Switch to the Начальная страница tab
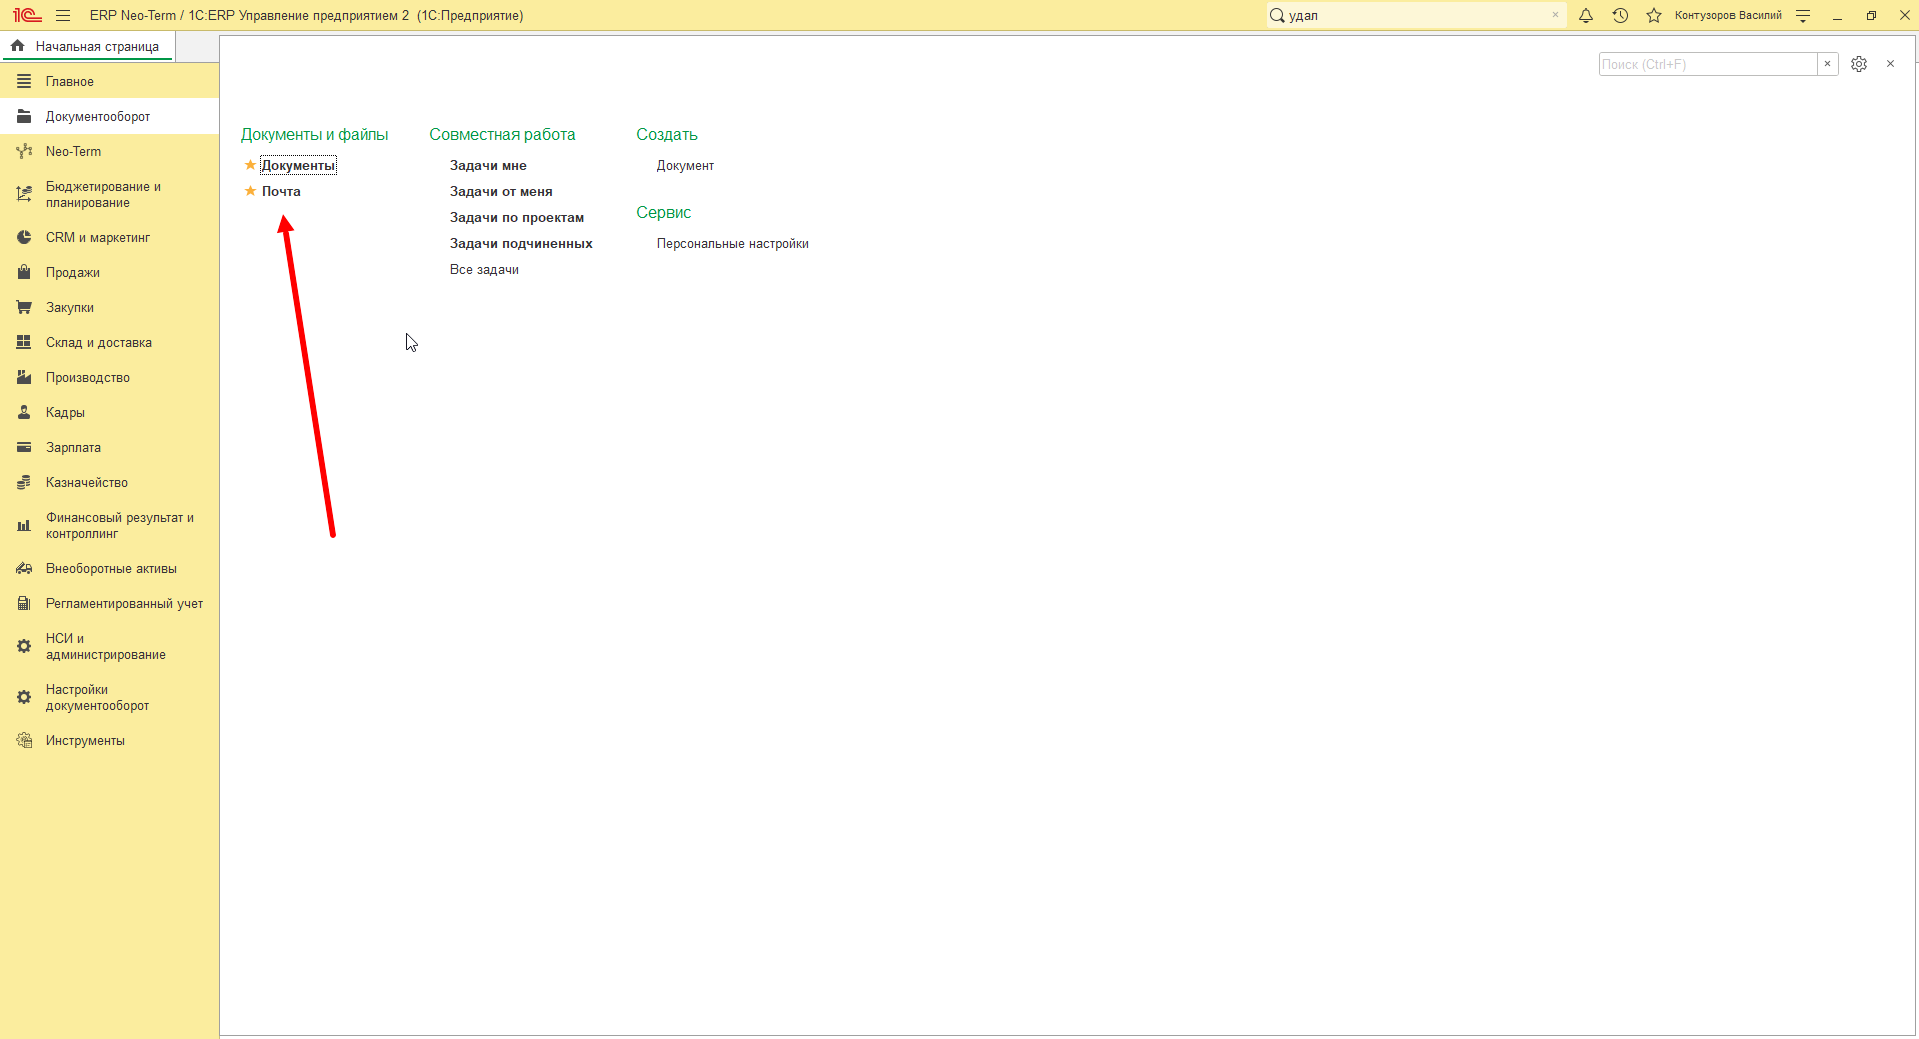The height and width of the screenshot is (1039, 1919). tap(87, 46)
